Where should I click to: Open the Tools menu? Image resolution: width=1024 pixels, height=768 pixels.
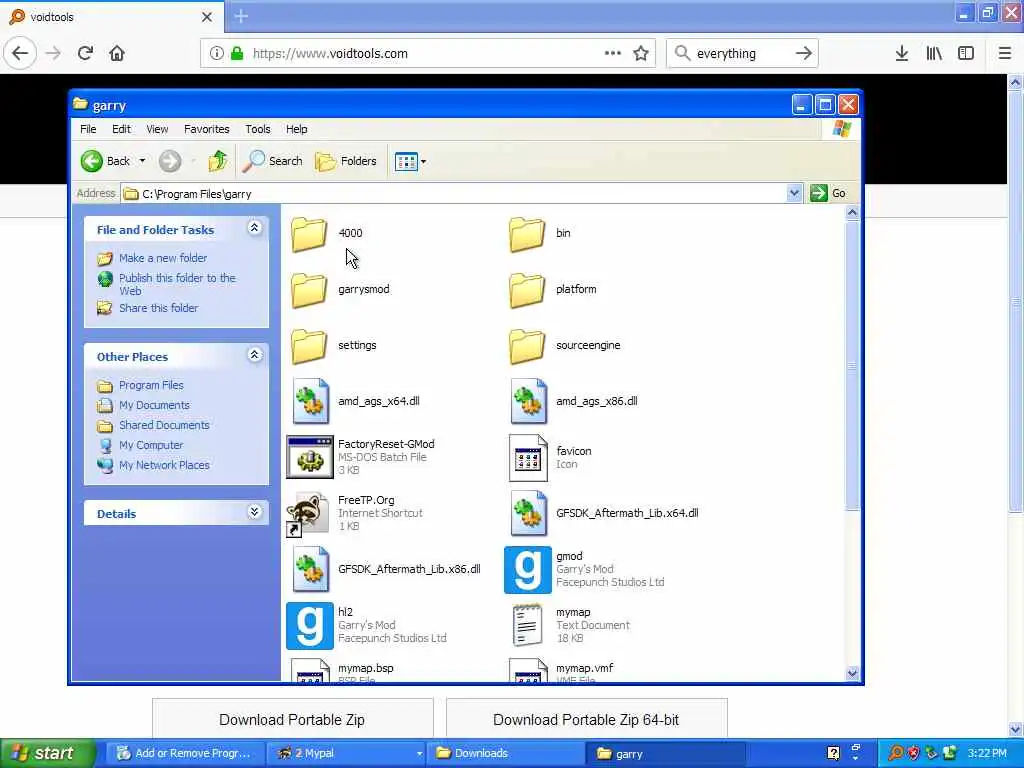click(258, 129)
